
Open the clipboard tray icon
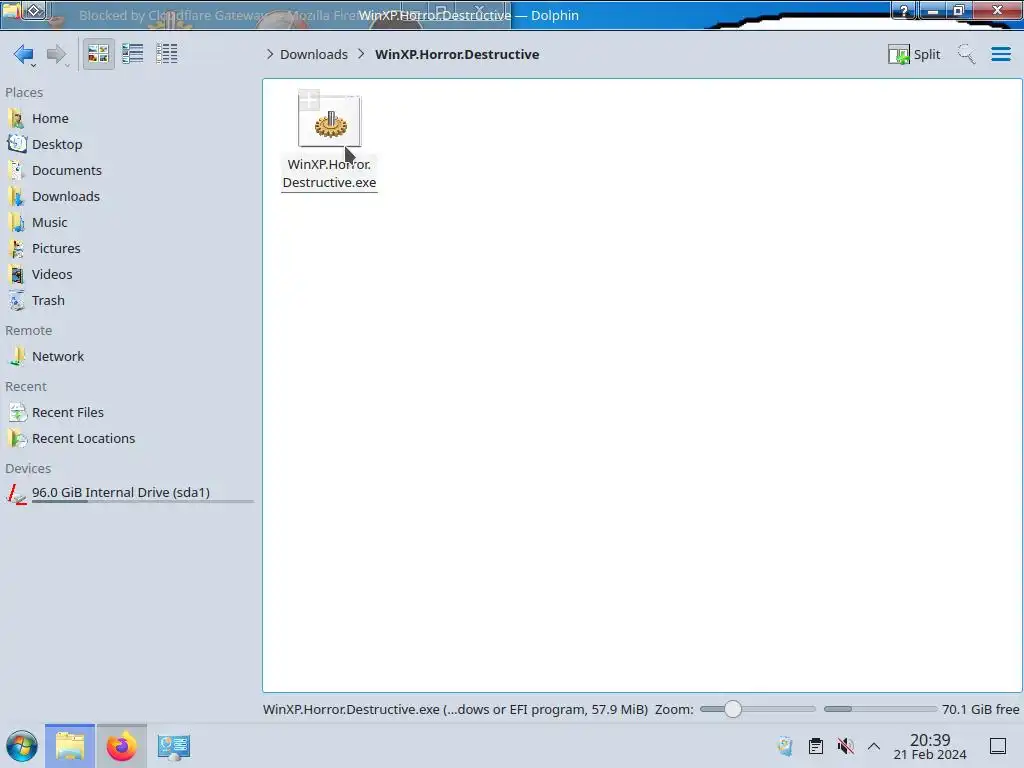816,746
